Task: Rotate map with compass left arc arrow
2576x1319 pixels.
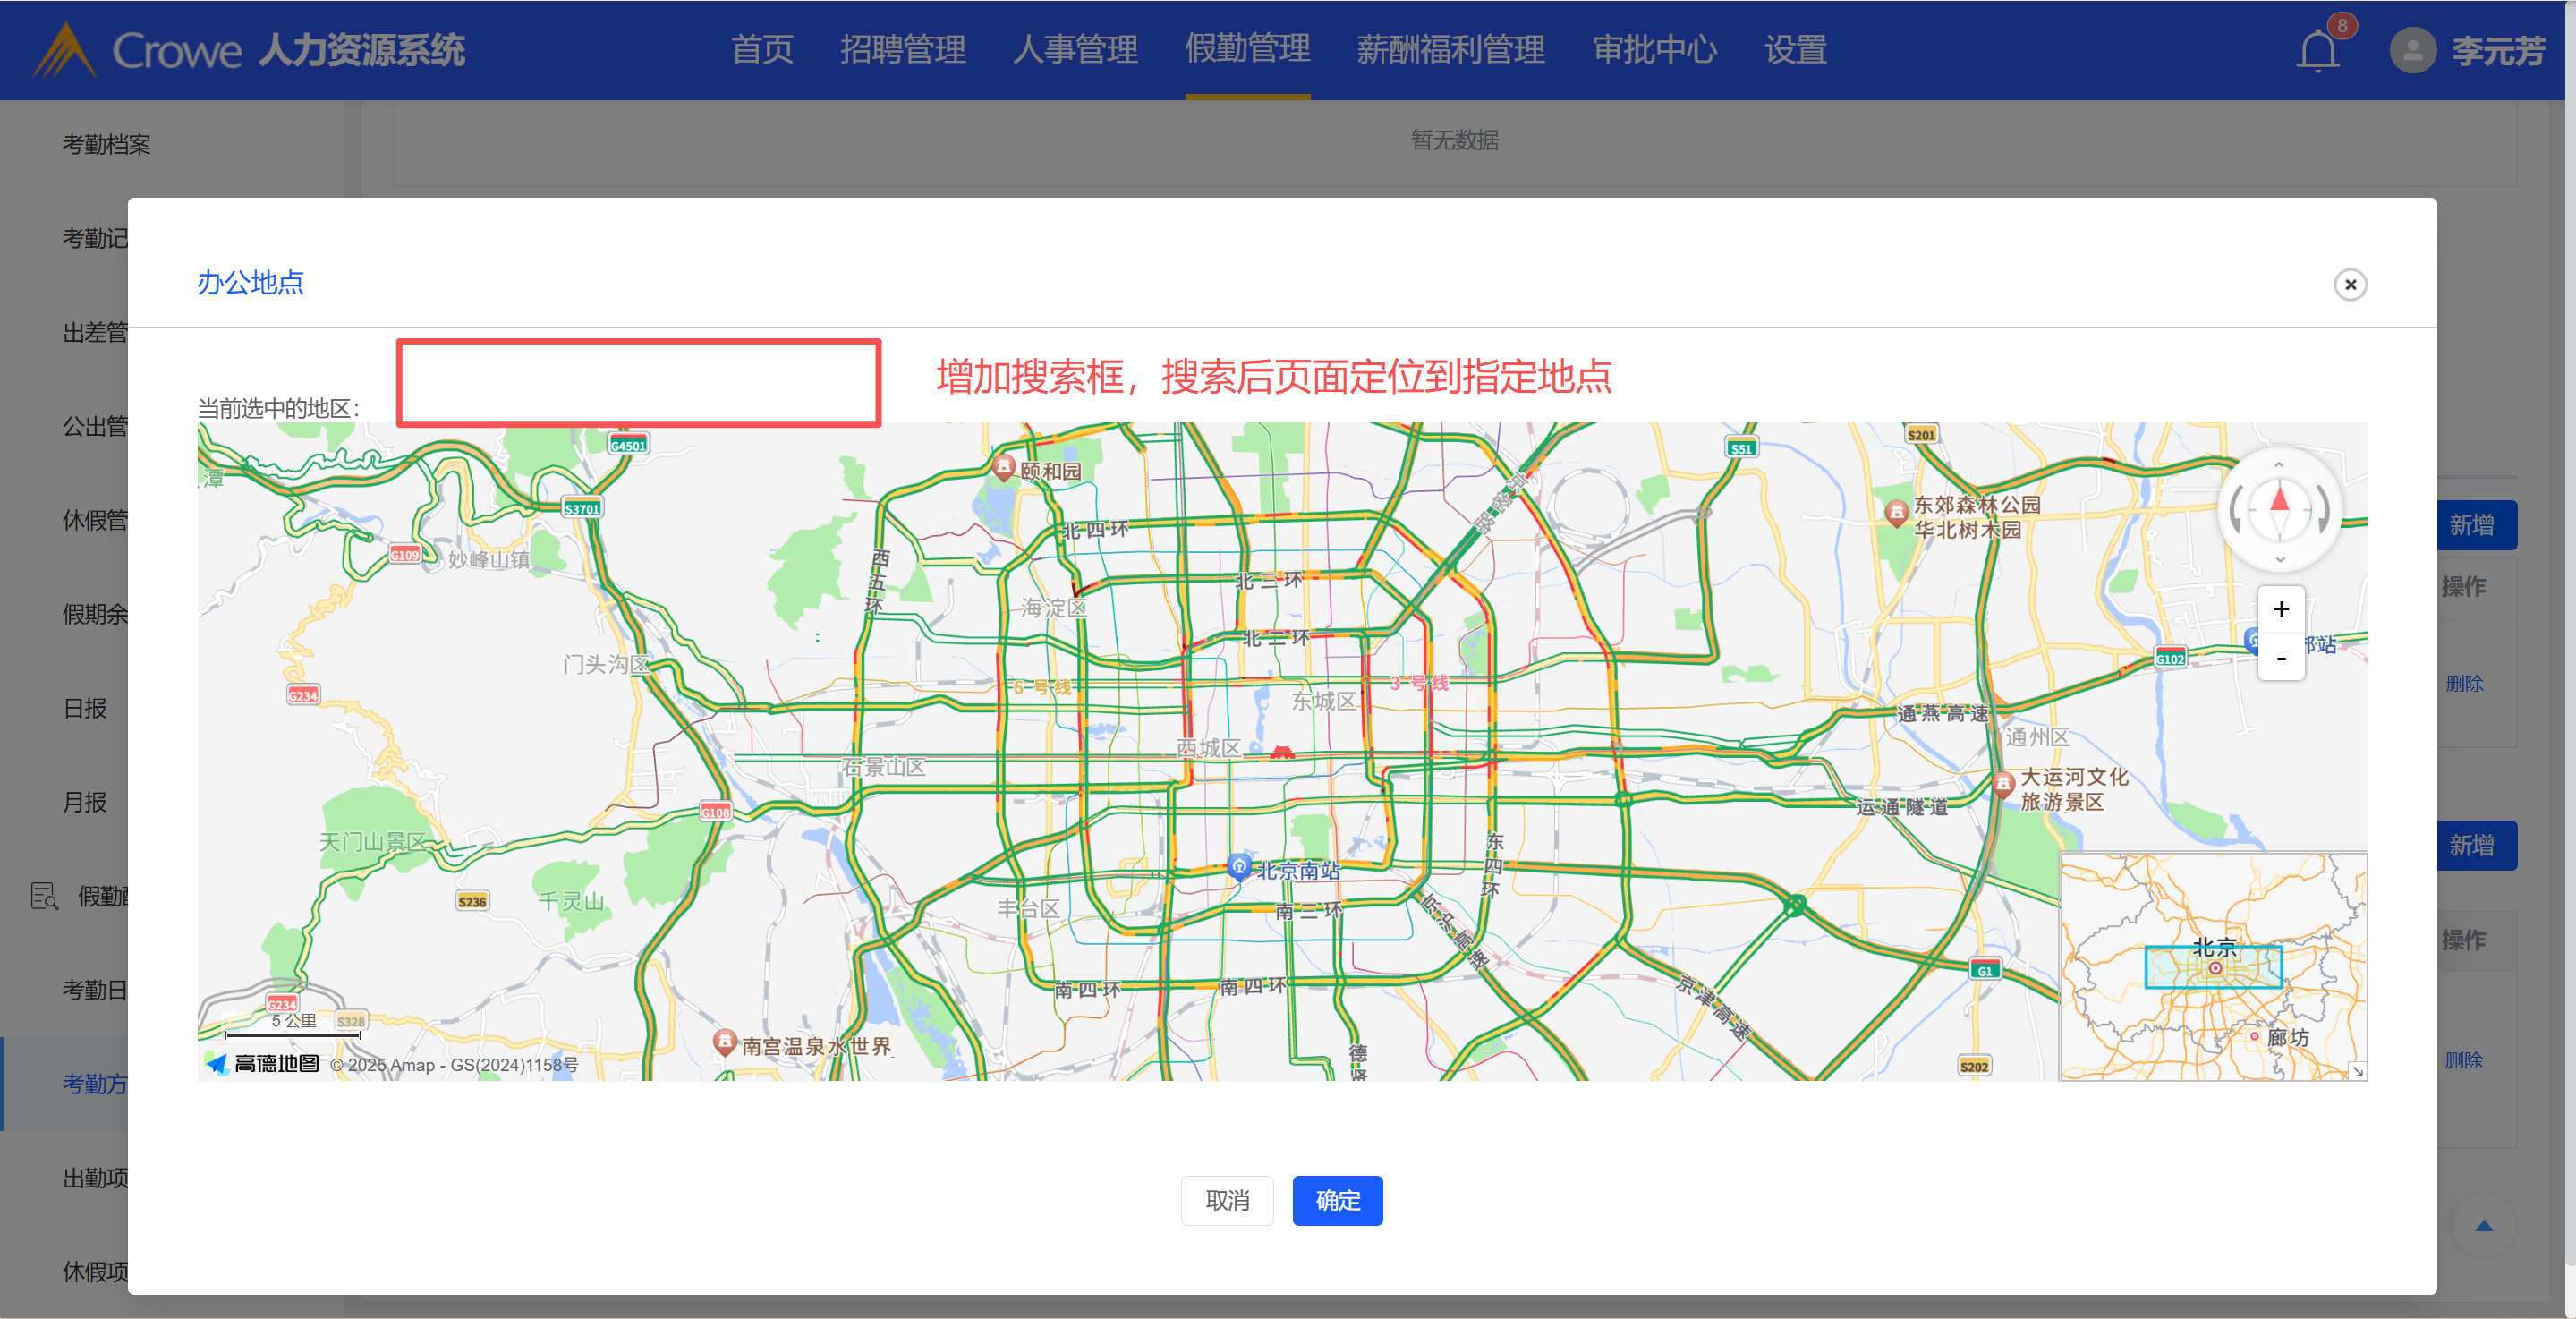Action: coord(2236,510)
